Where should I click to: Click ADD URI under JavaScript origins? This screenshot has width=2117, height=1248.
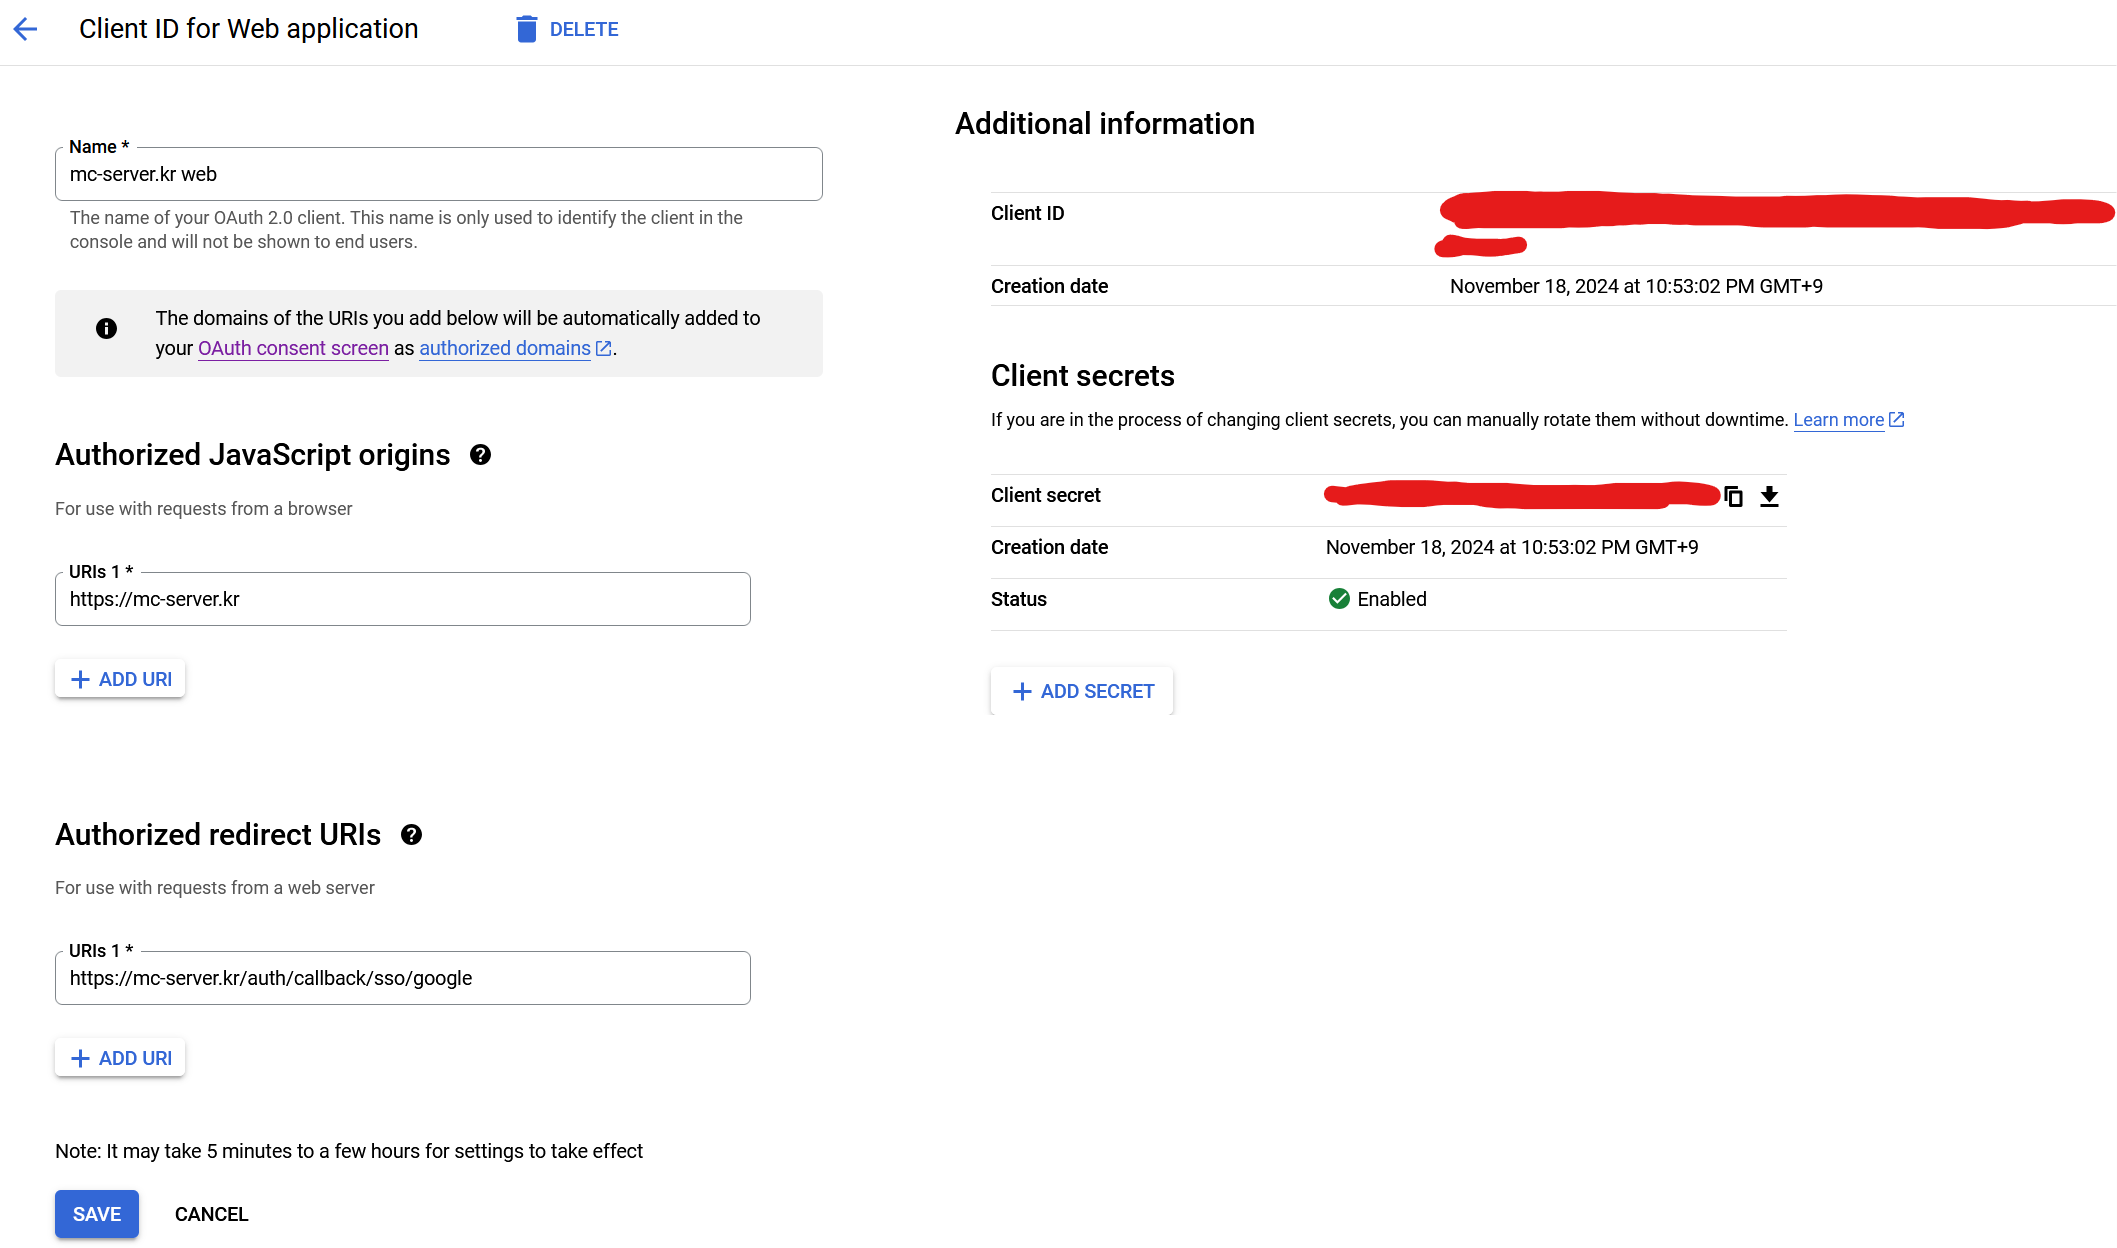coord(119,678)
